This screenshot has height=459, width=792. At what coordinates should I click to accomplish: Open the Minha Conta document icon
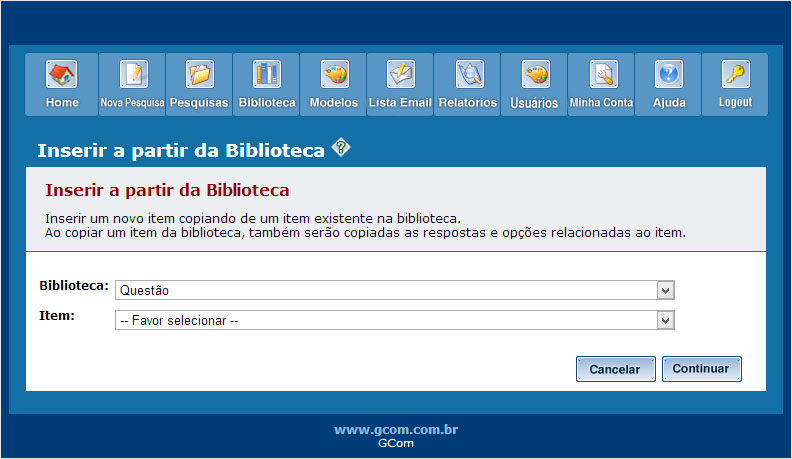(603, 74)
